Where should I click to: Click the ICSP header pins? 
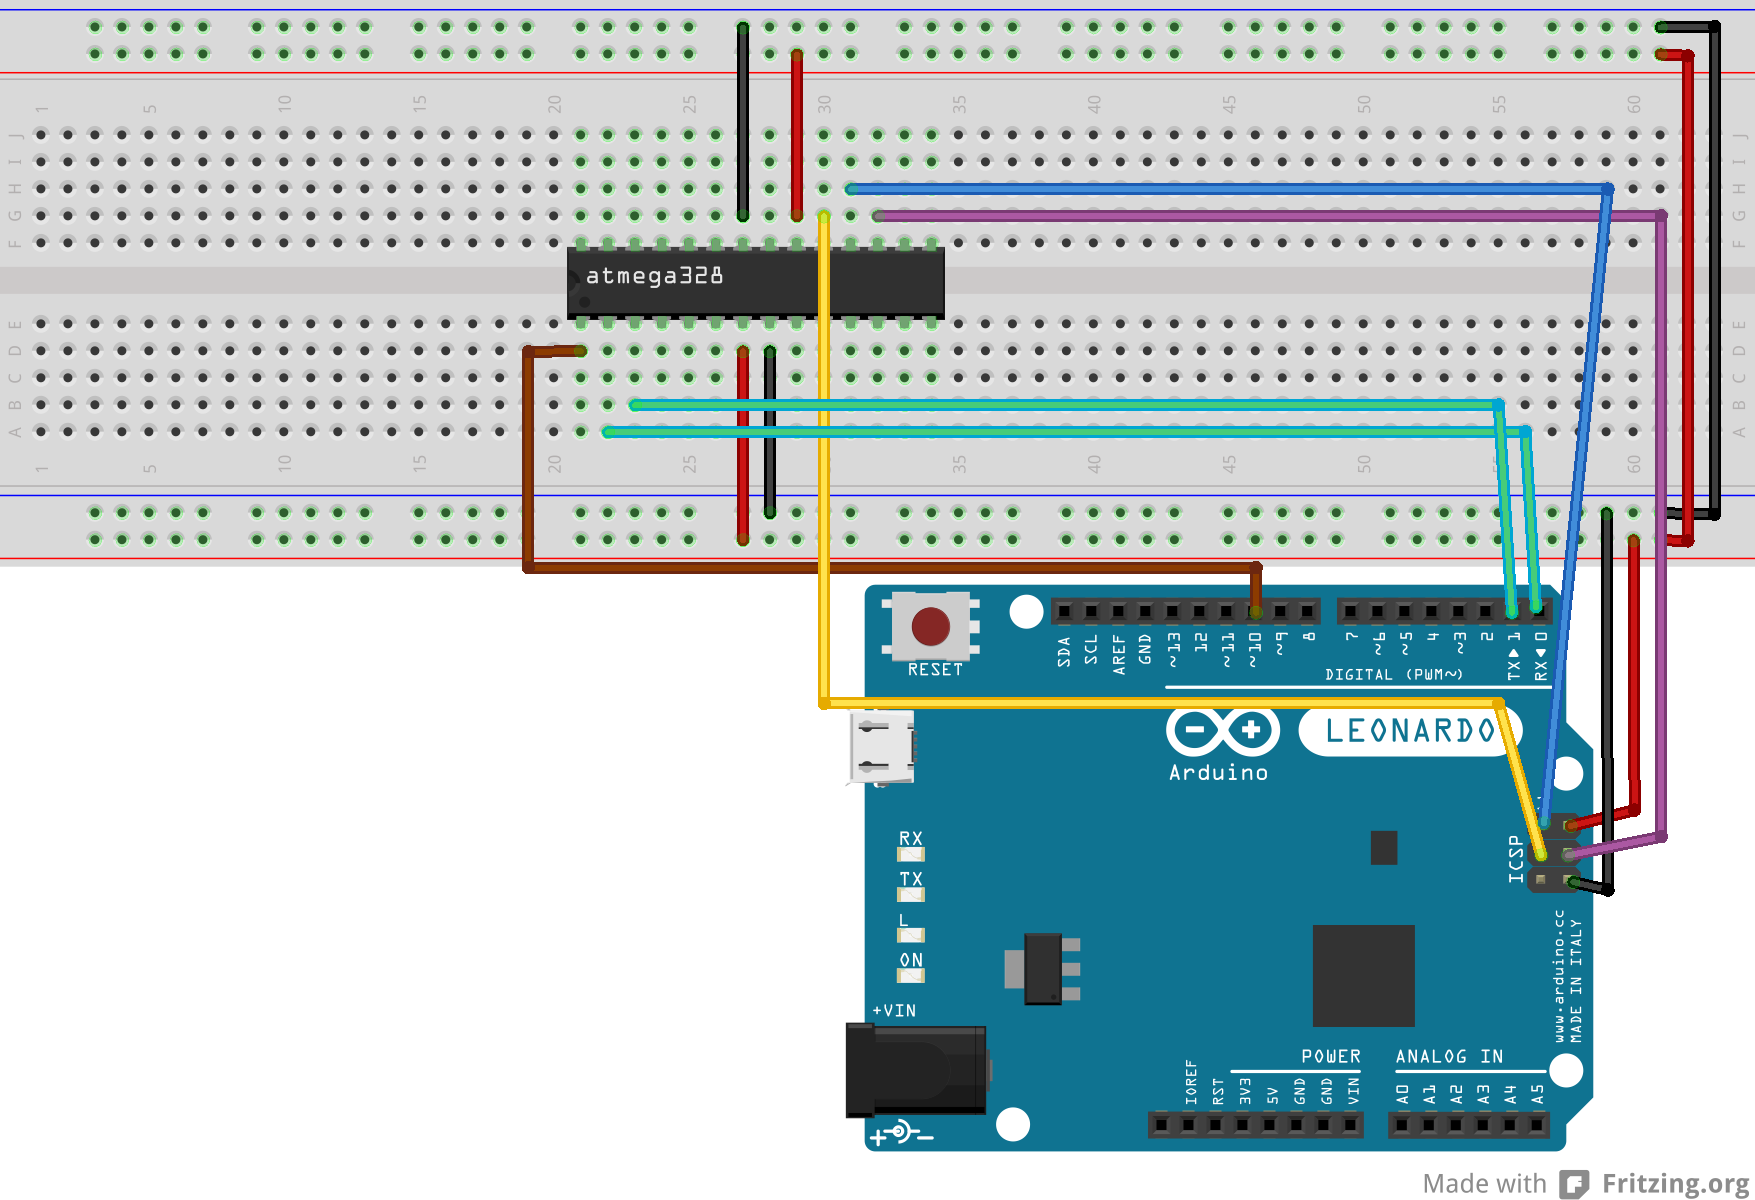tap(1555, 855)
